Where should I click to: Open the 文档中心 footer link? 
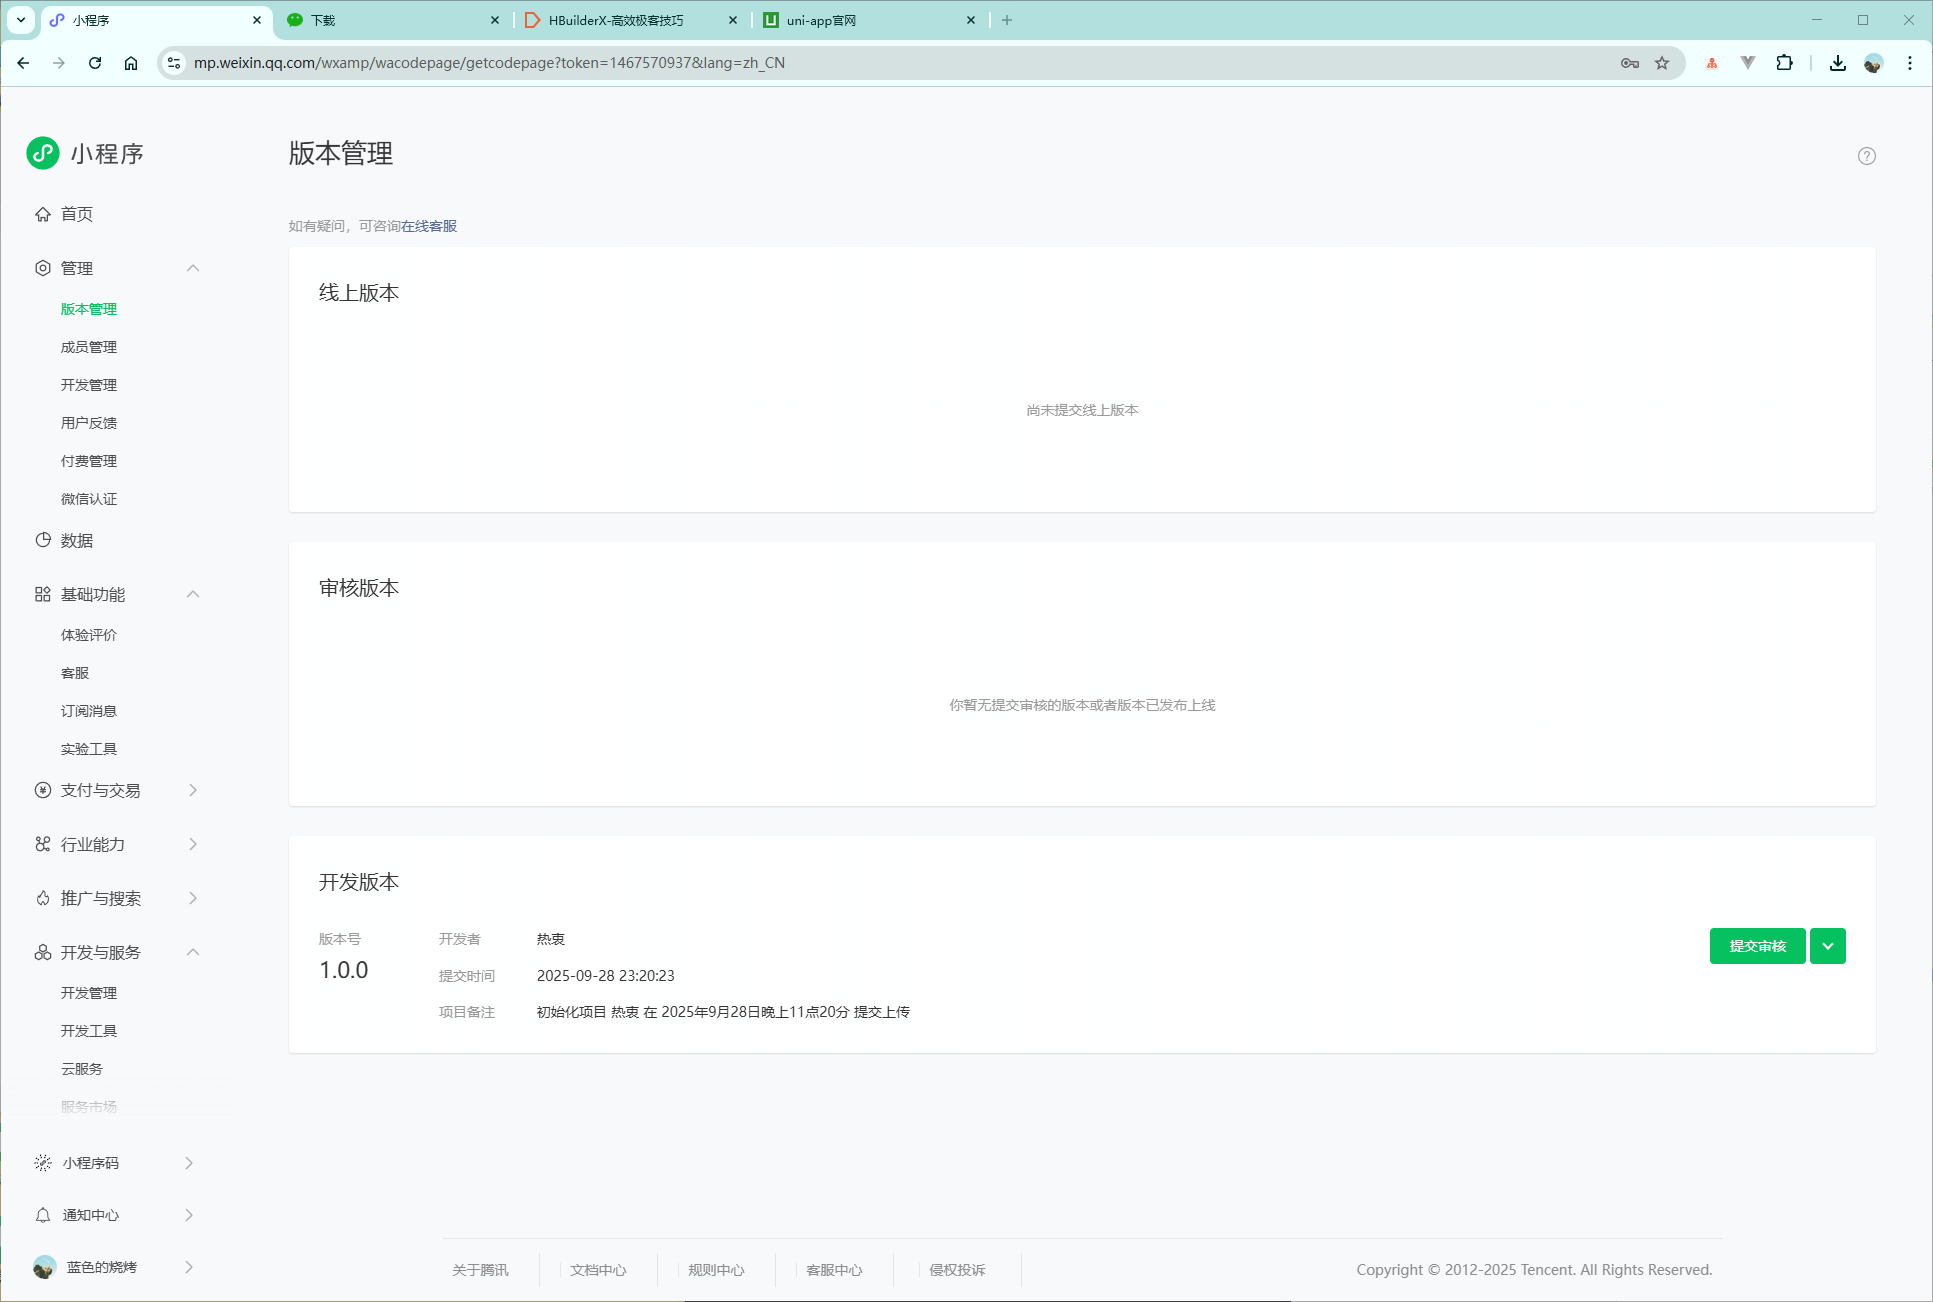[598, 1270]
